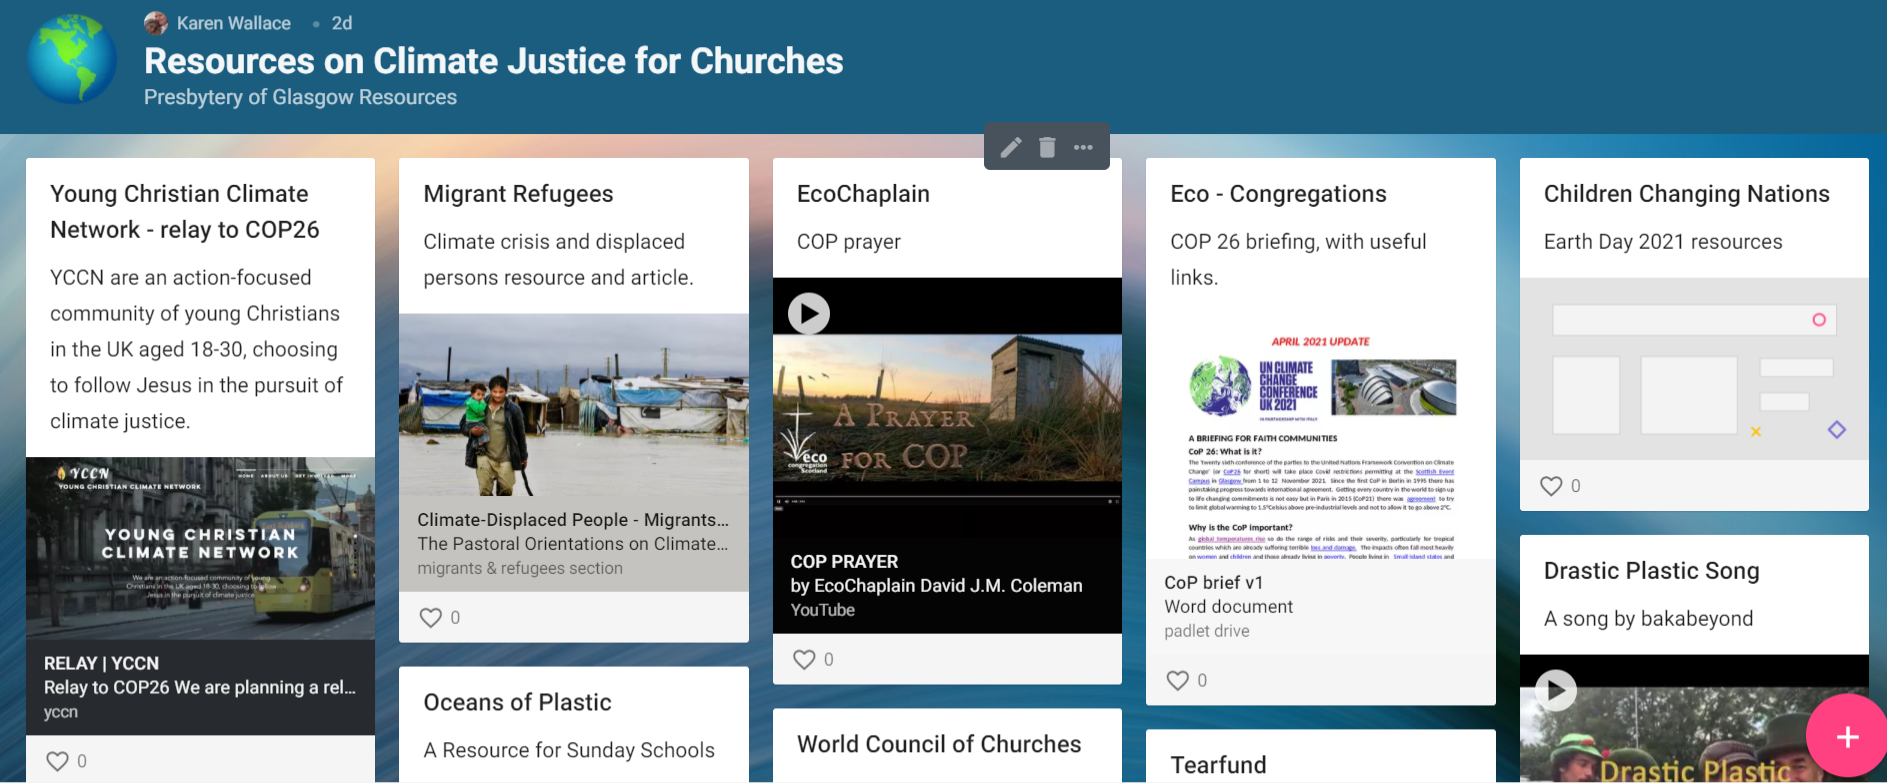Open the flooded refugee camp photo

tap(574, 405)
